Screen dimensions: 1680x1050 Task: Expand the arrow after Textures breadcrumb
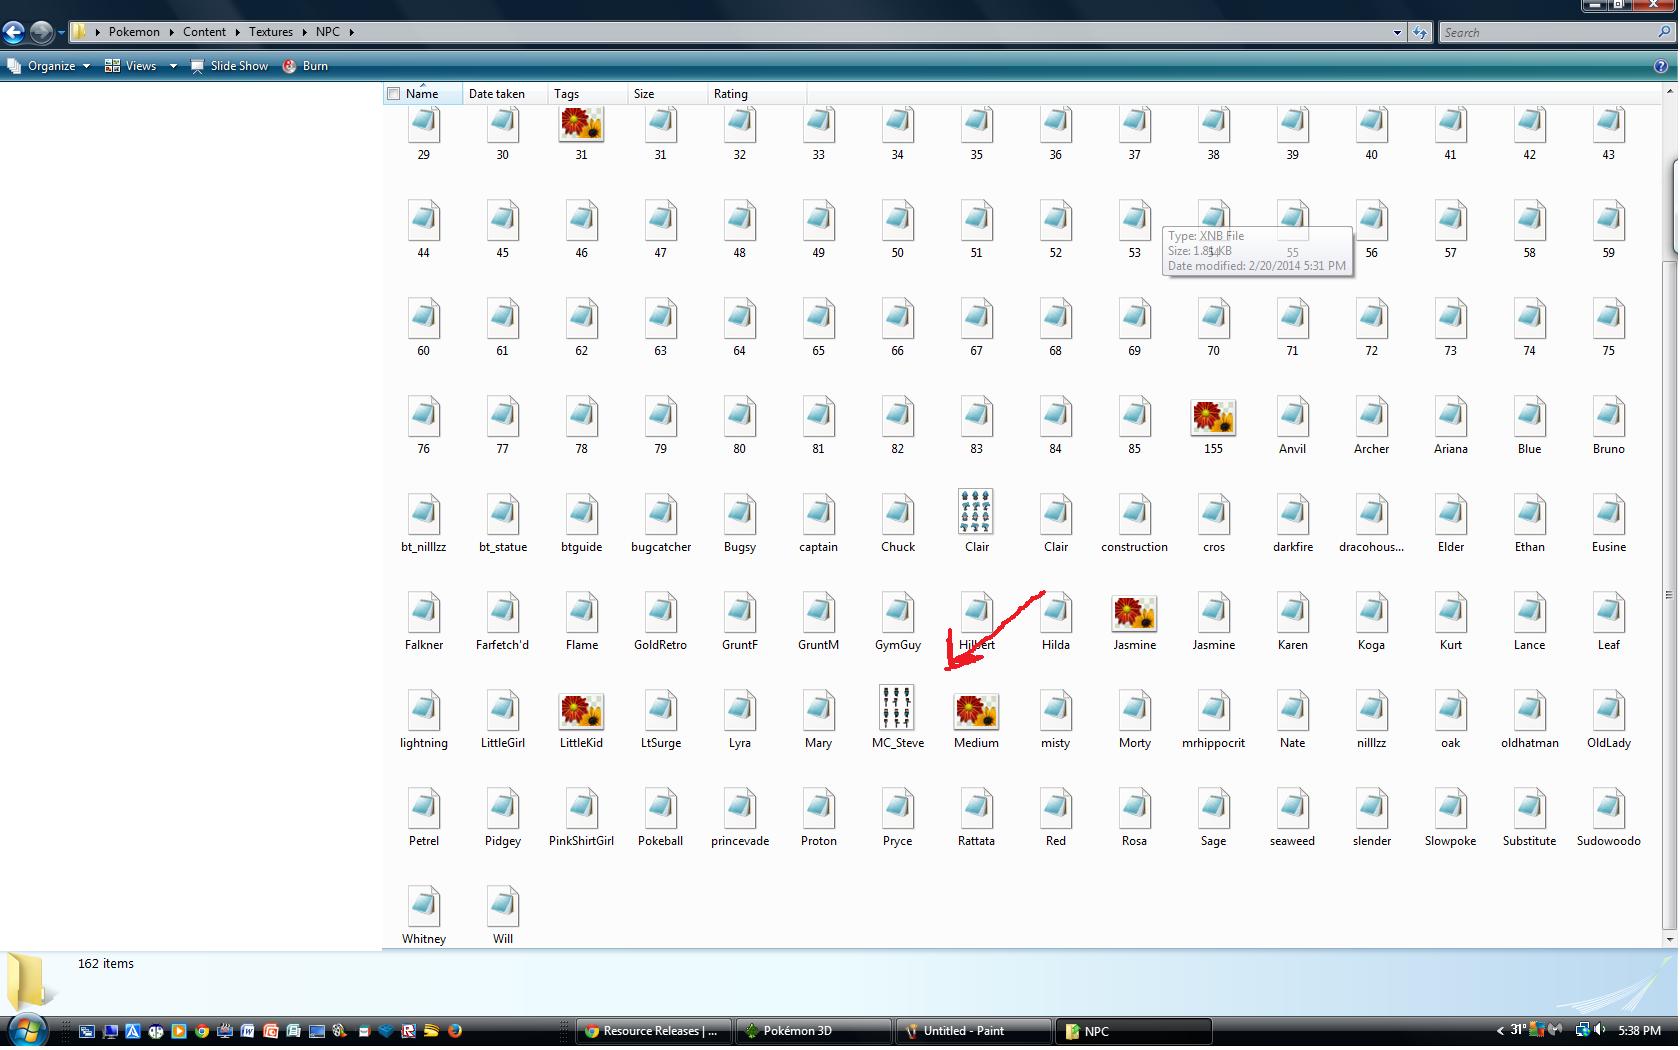click(304, 32)
